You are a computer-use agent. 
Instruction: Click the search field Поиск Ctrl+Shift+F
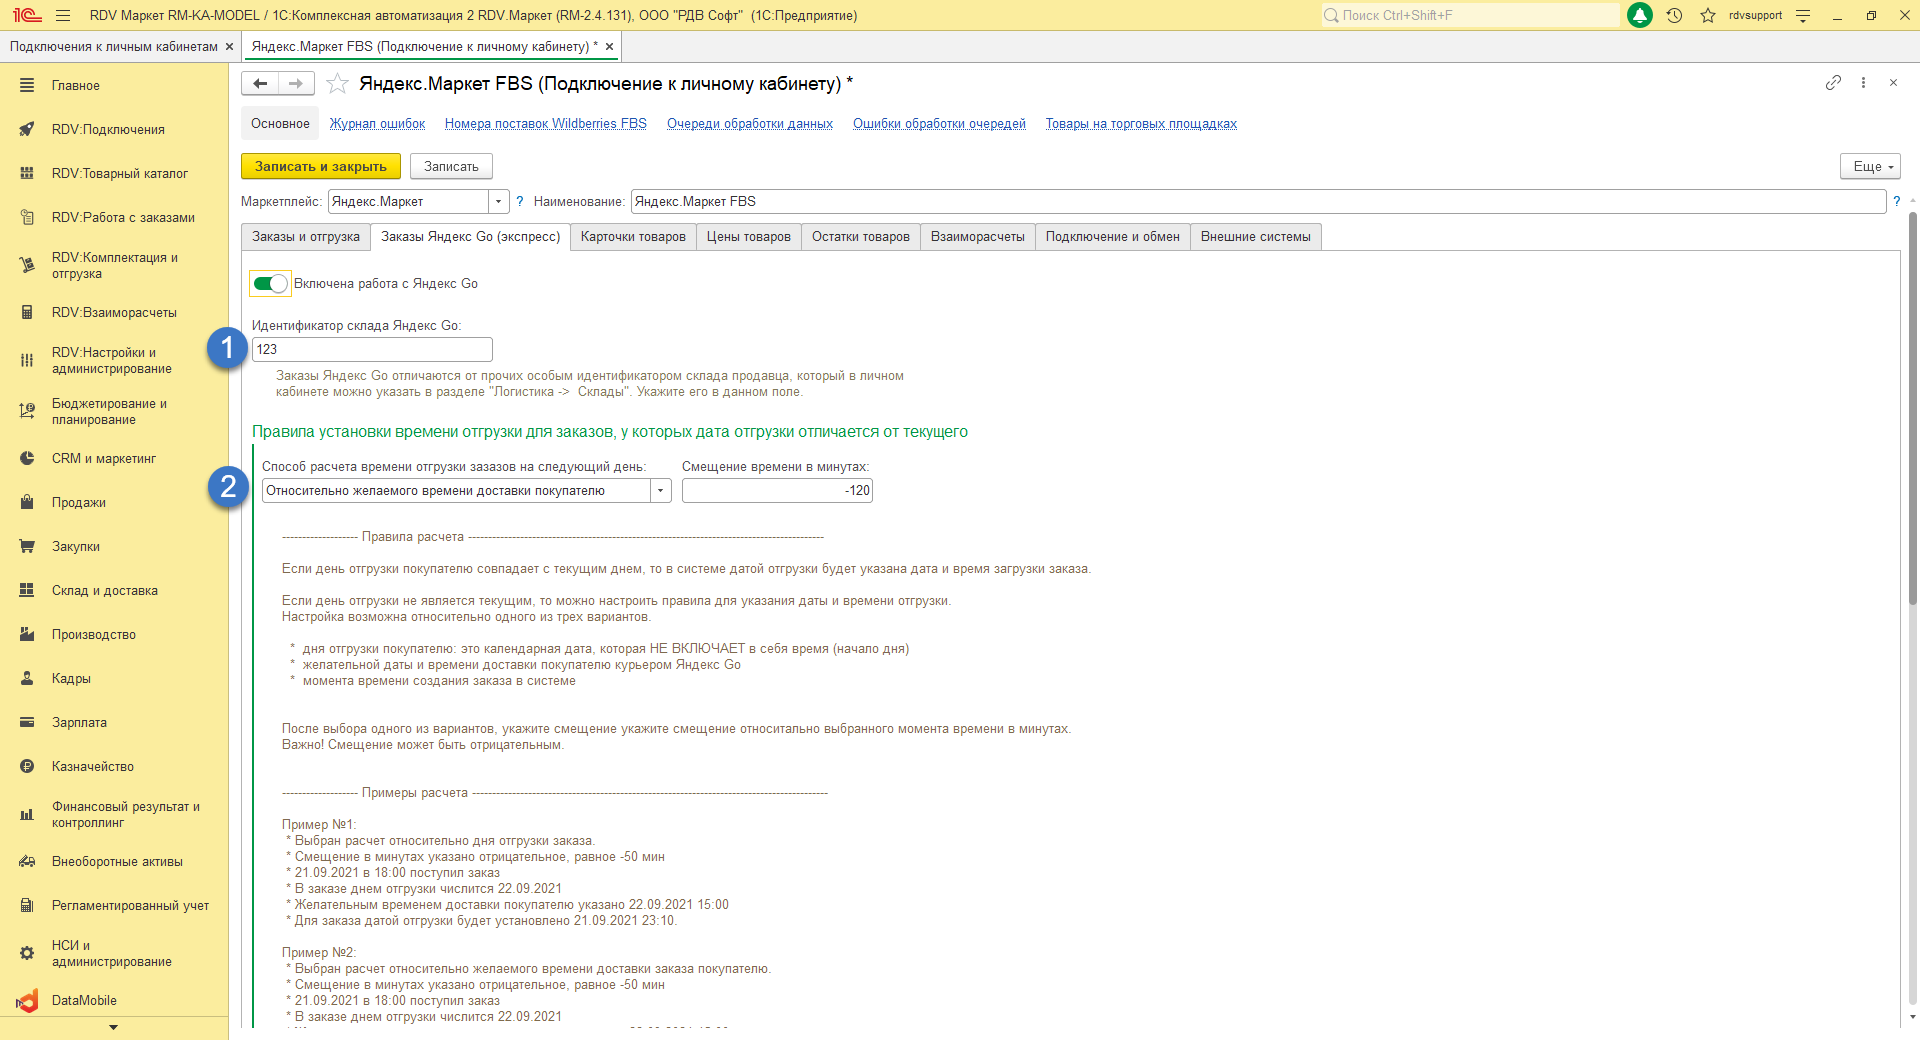coord(1470,15)
